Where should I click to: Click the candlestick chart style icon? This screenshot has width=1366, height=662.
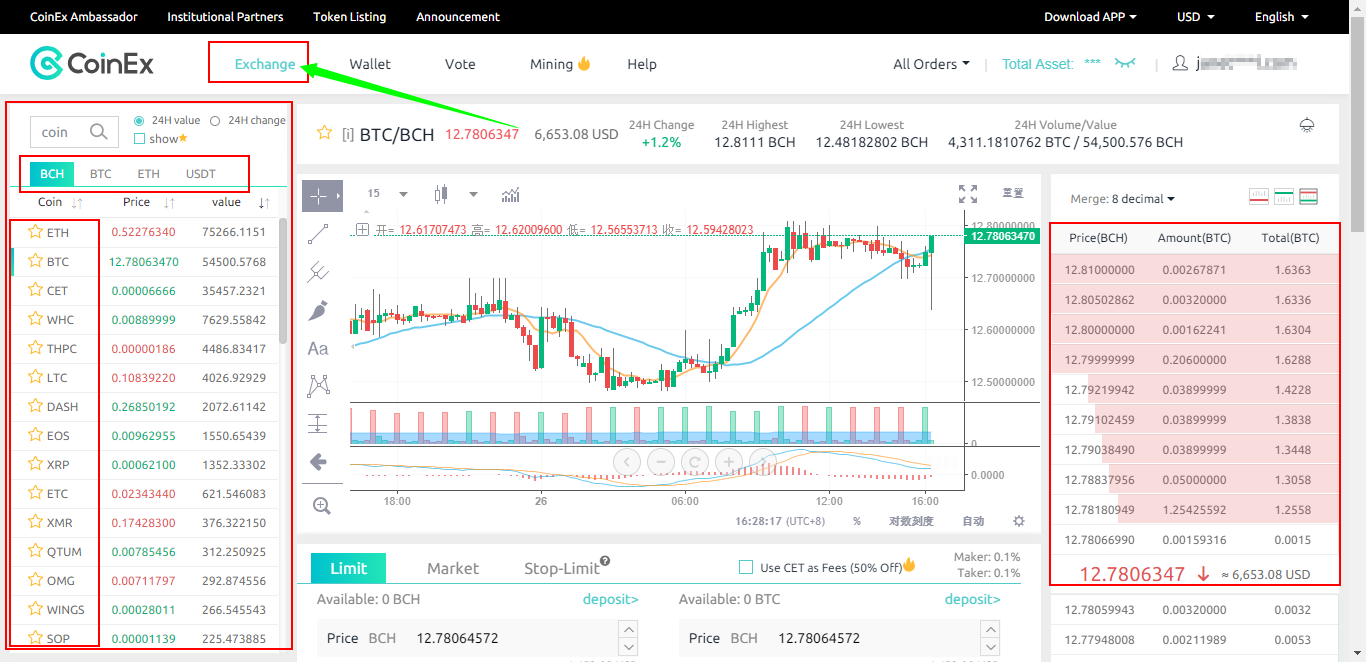point(439,194)
